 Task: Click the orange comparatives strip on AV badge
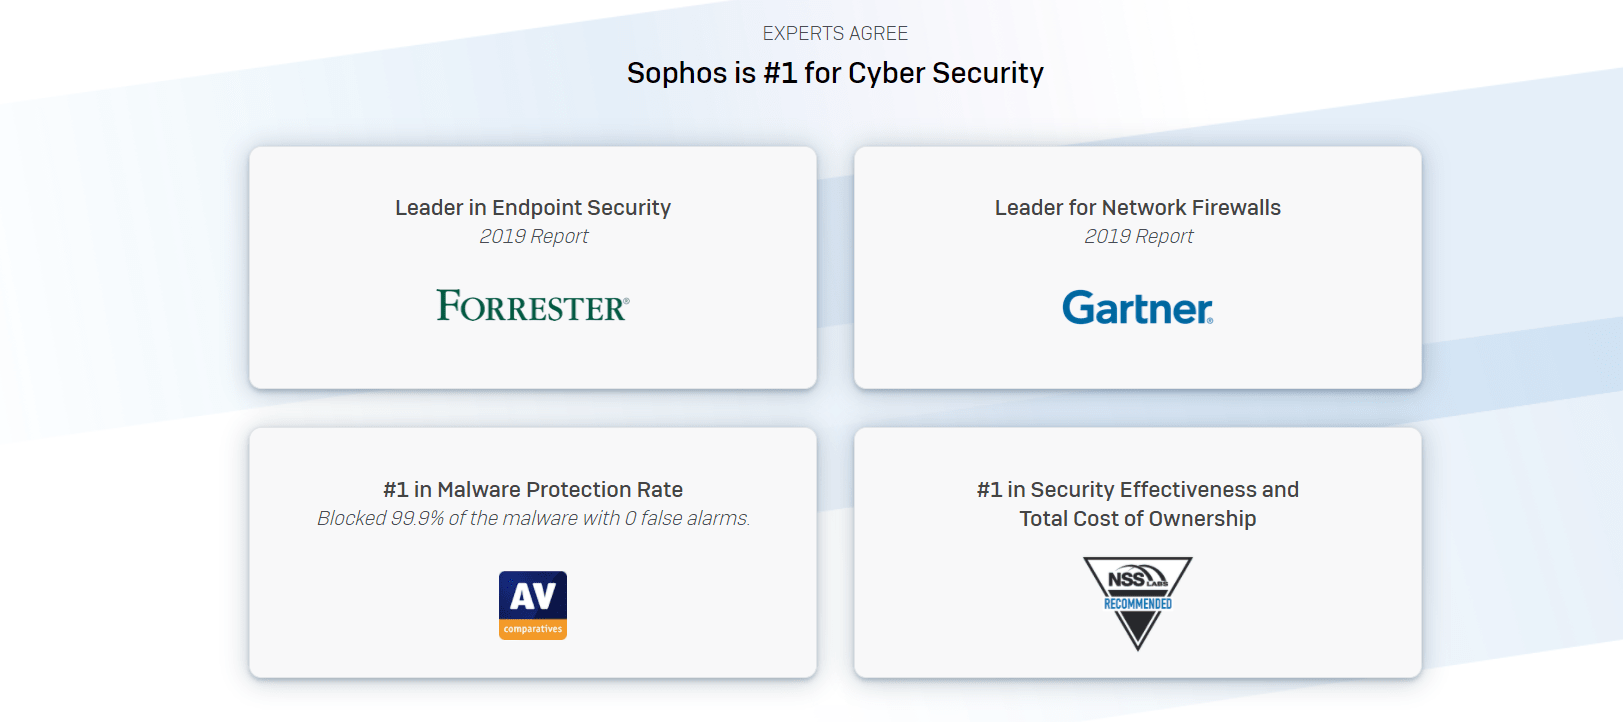pos(533,630)
